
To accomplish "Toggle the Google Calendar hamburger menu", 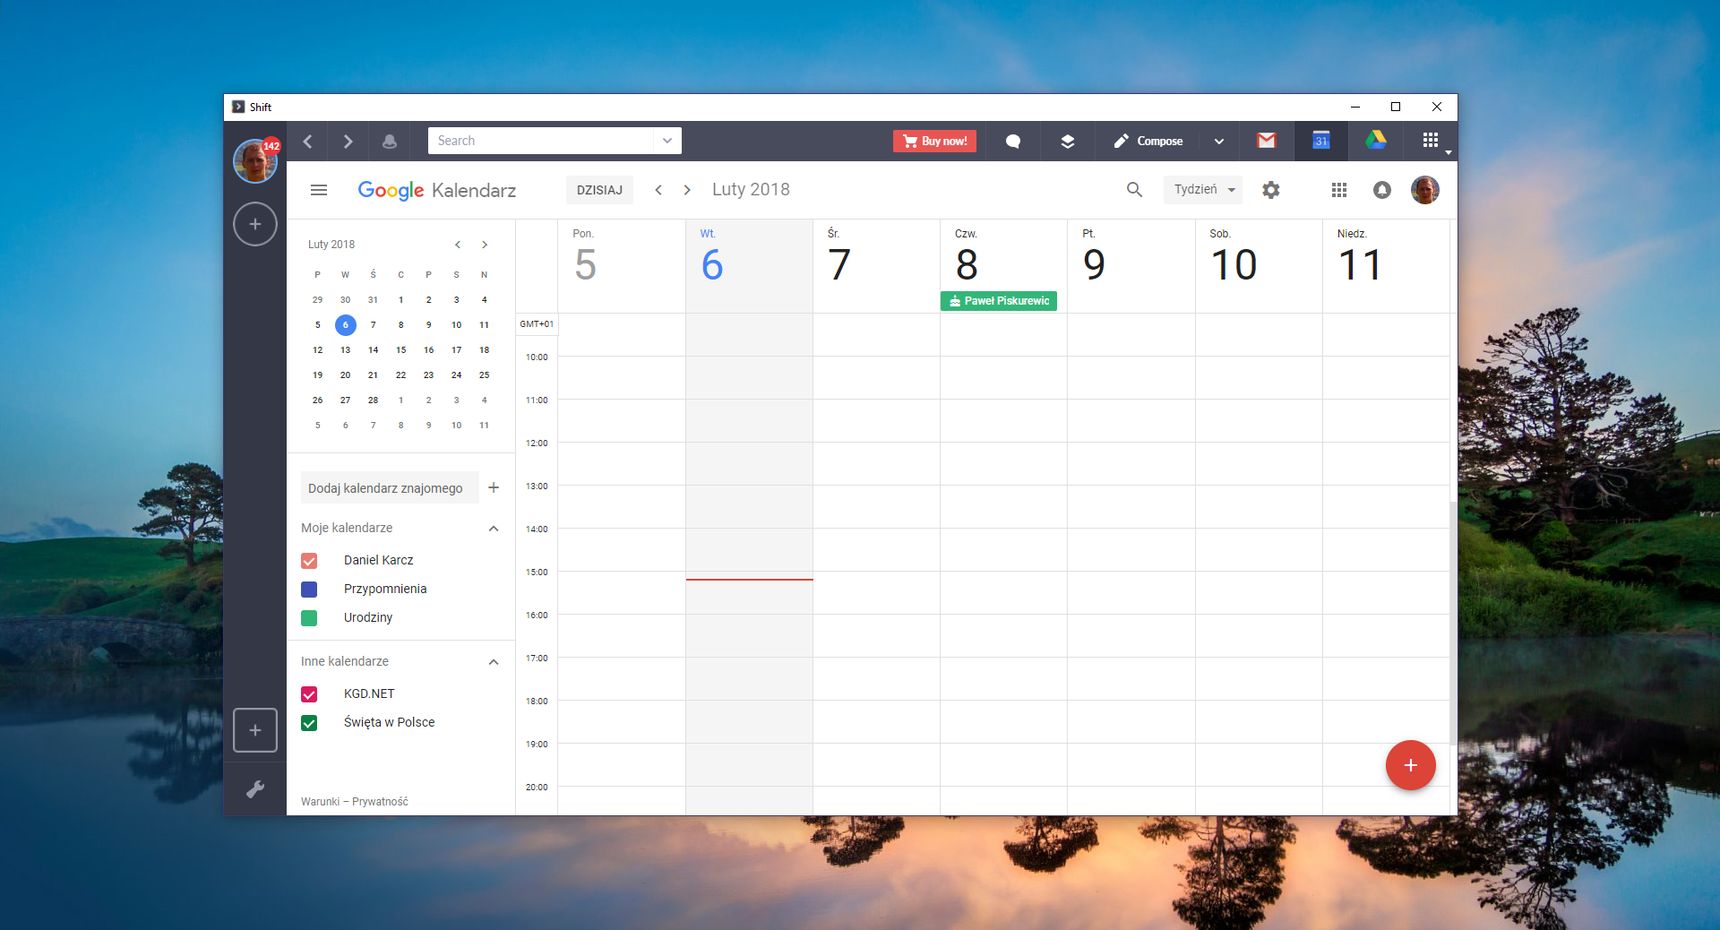I will point(319,190).
